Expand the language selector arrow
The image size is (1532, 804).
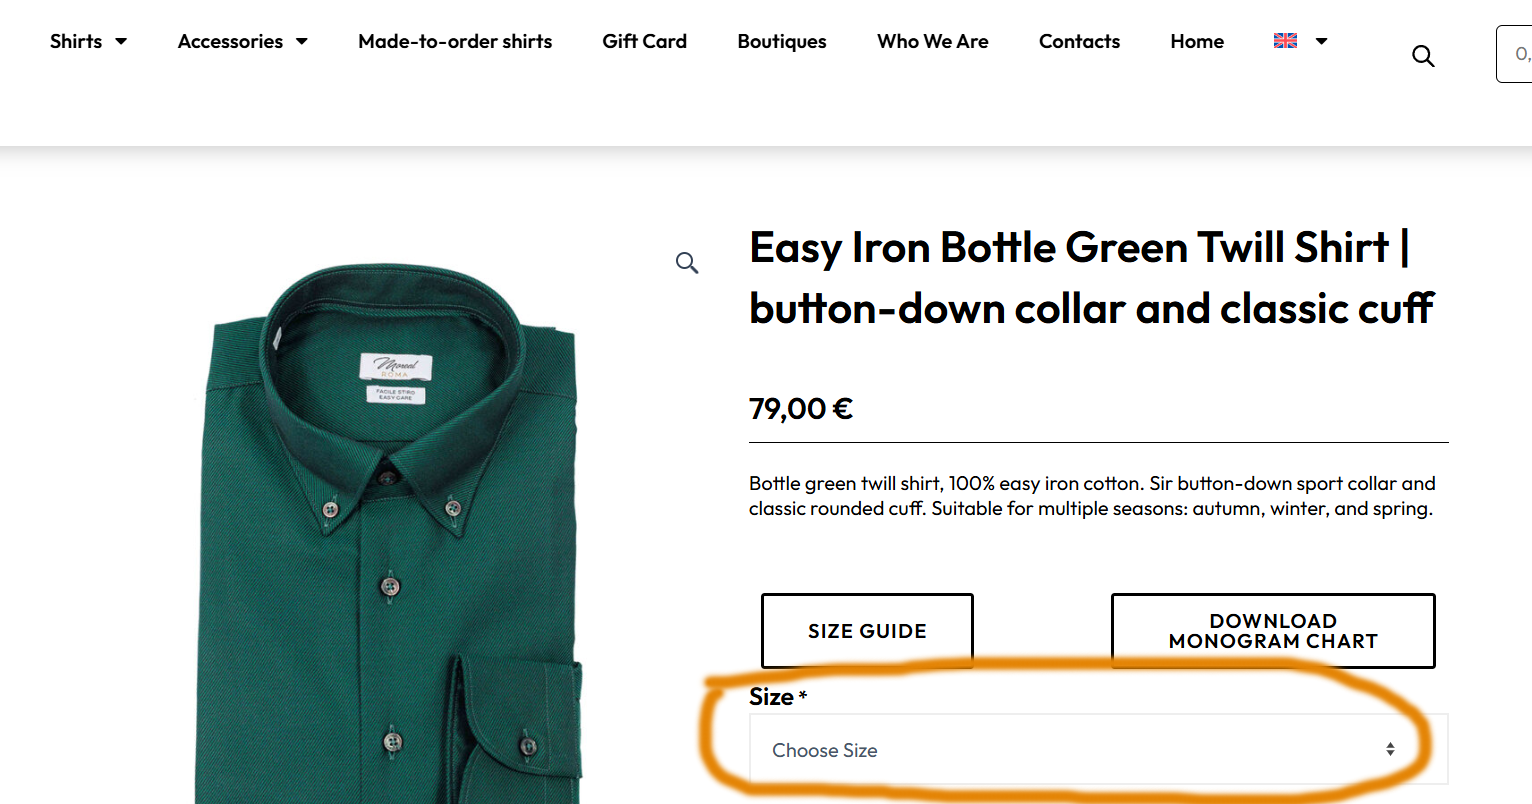click(x=1321, y=41)
